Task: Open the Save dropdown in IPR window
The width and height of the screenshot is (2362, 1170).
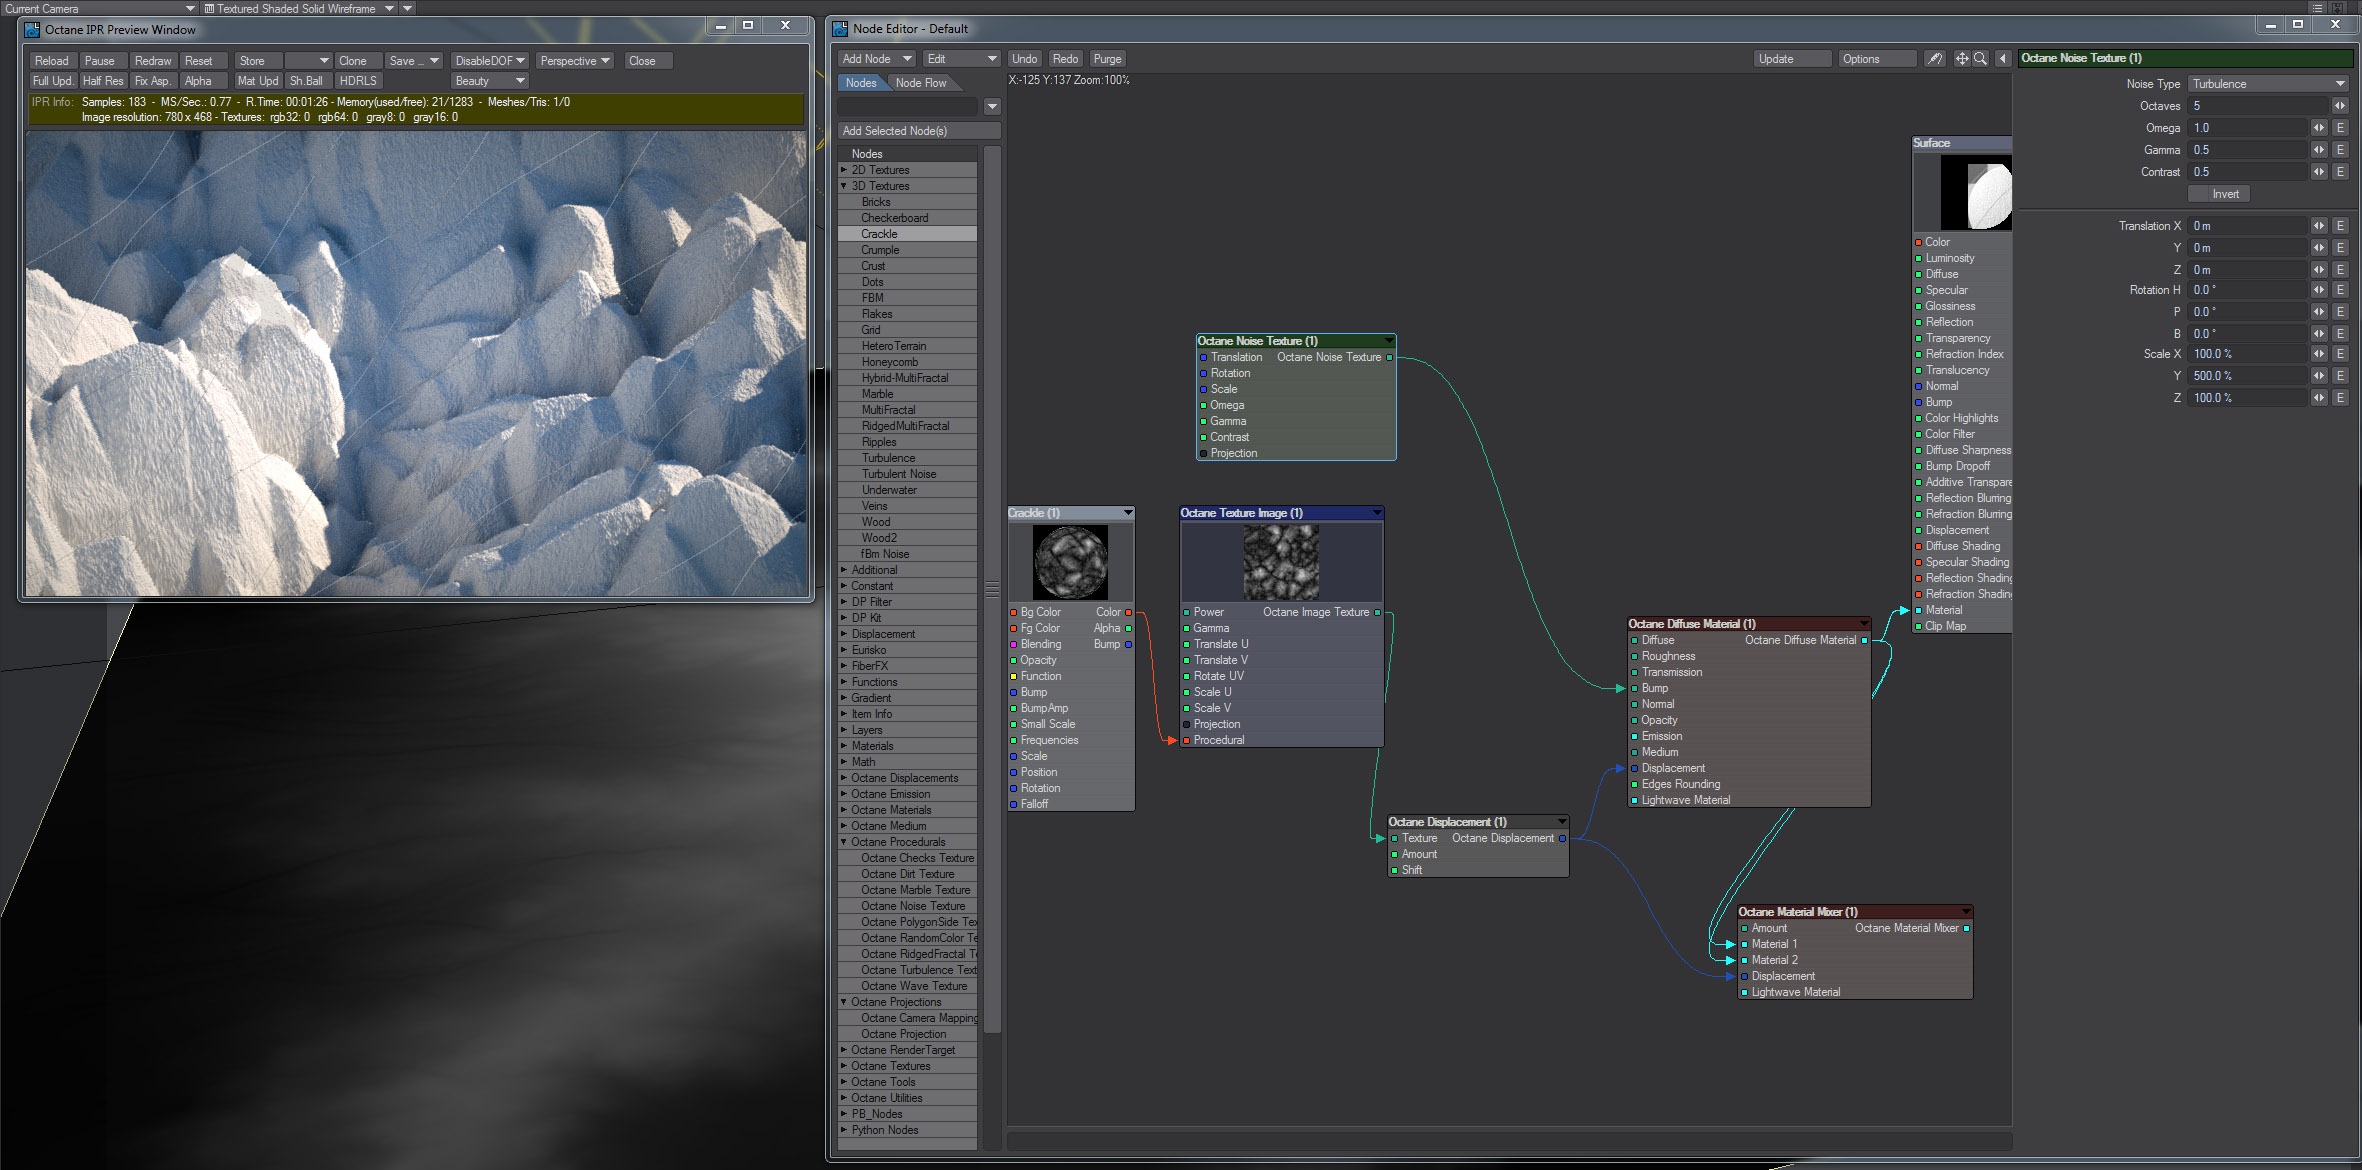Action: [x=414, y=61]
